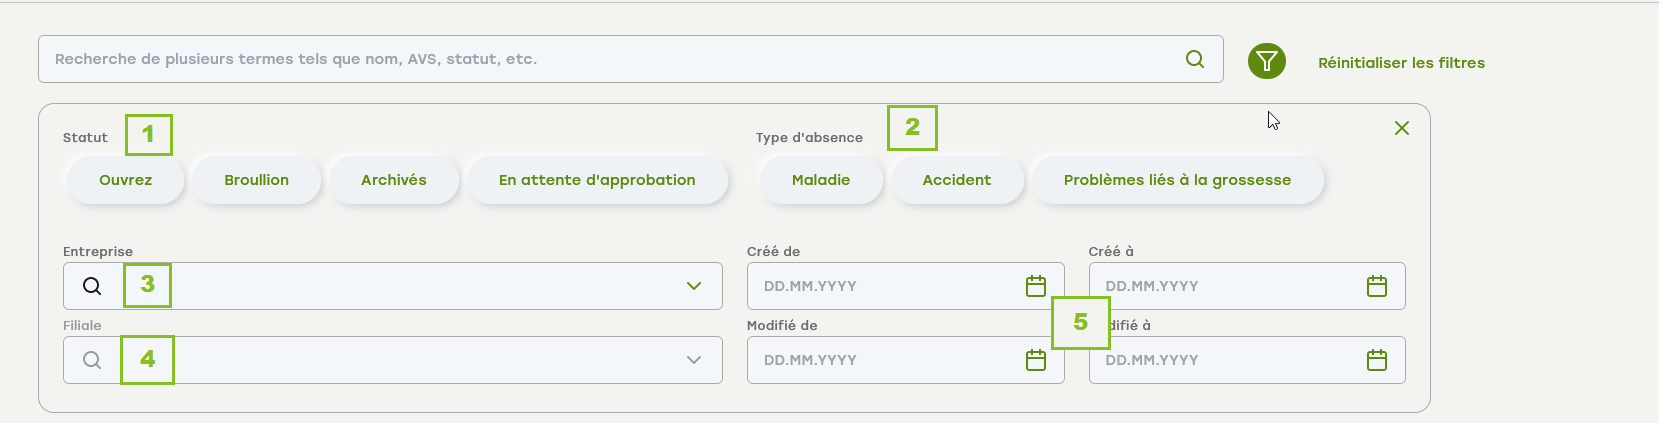Open calendar picker for Créé à

click(1377, 286)
